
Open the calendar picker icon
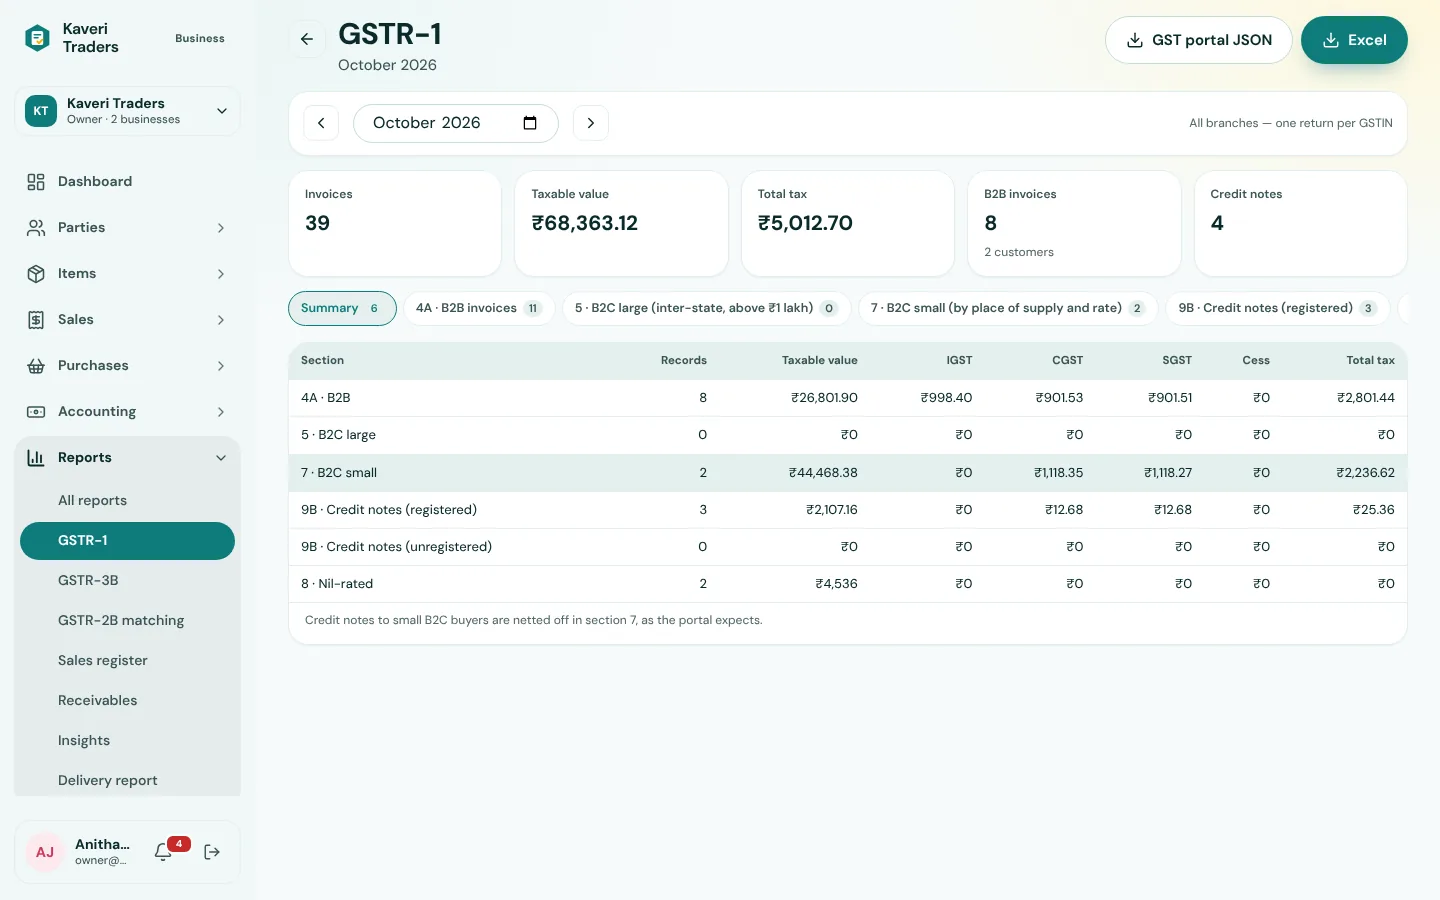click(x=530, y=123)
